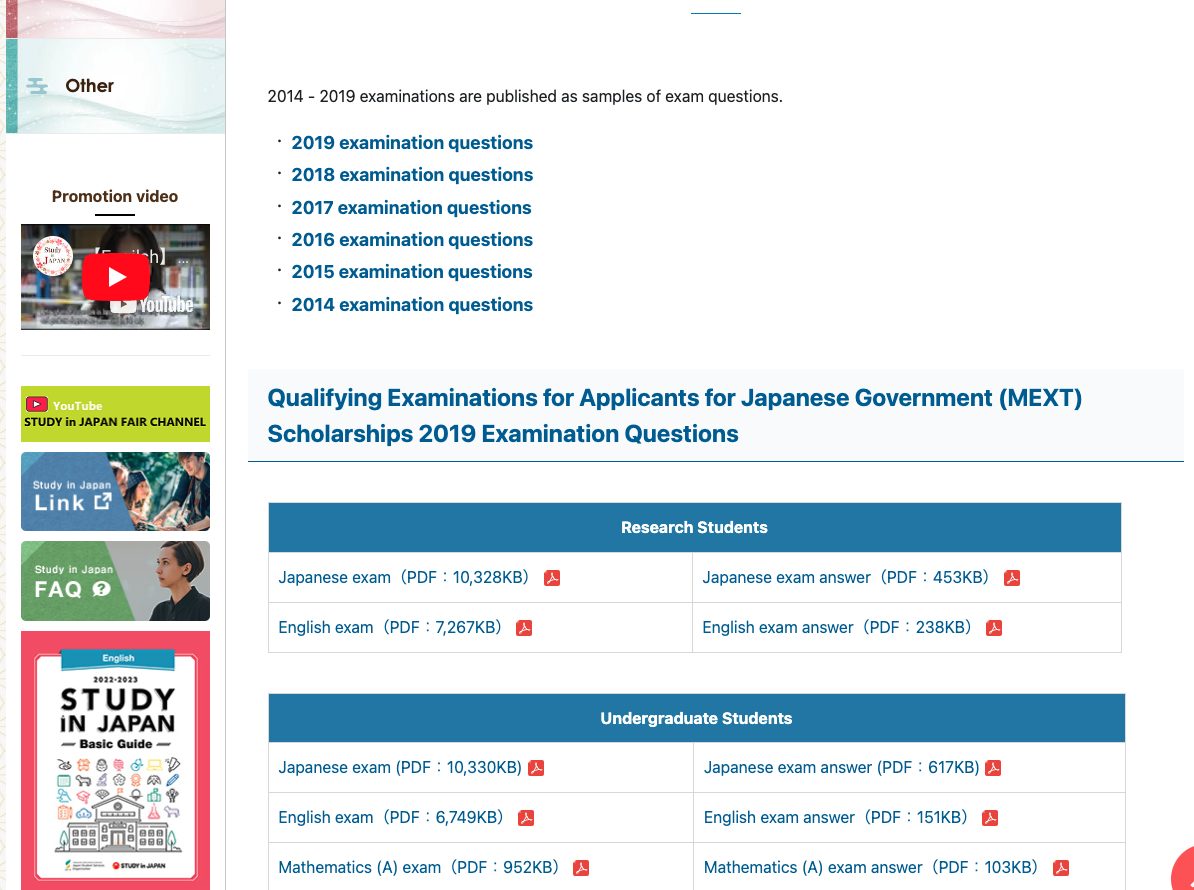Open 2018 examination questions link
This screenshot has height=890, width=1194.
coord(412,174)
